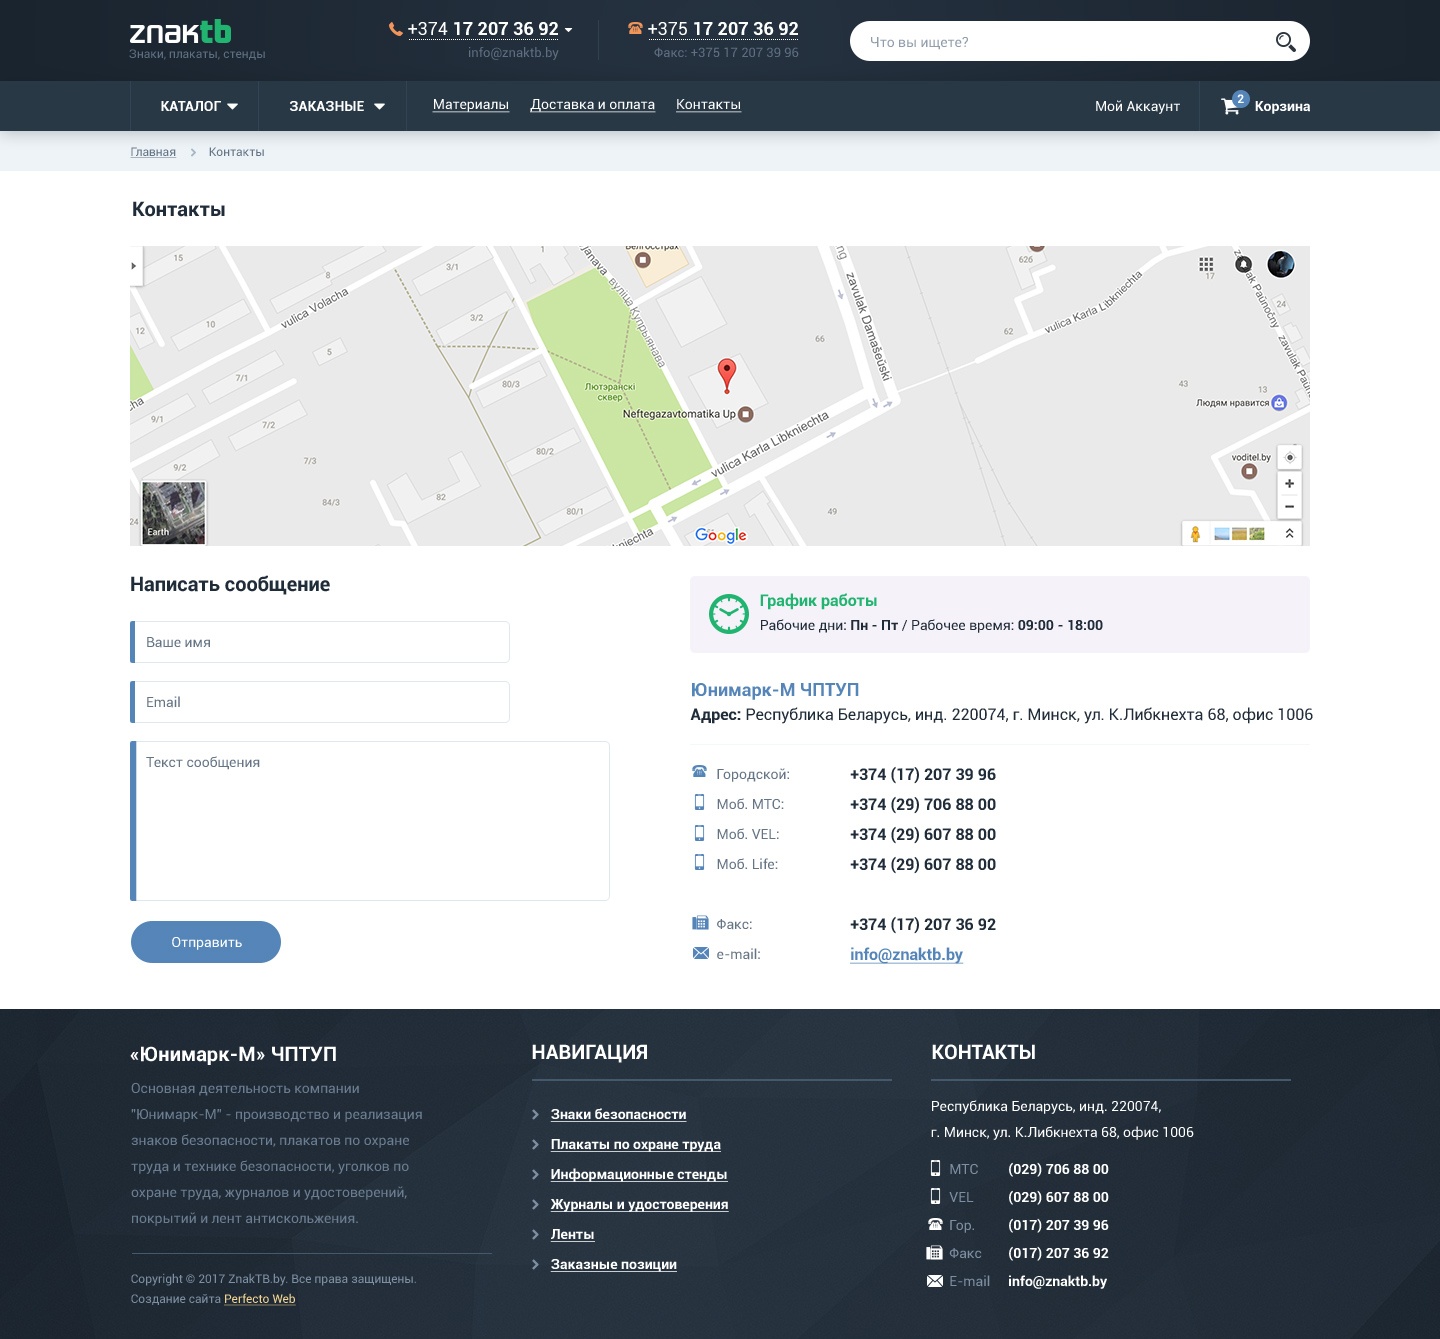Click the Юнимарк-М ЧПТУП company heading
The width and height of the screenshot is (1440, 1339).
pyautogui.click(x=775, y=690)
